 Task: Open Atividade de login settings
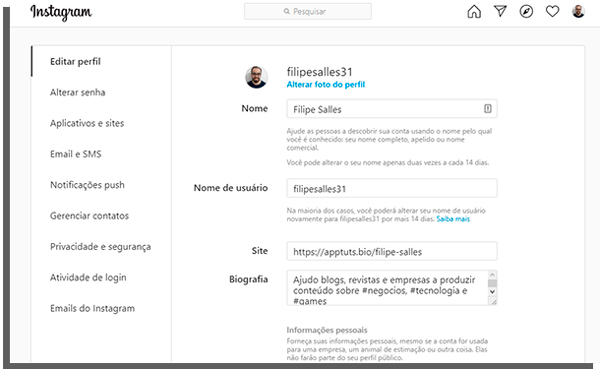pyautogui.click(x=88, y=278)
